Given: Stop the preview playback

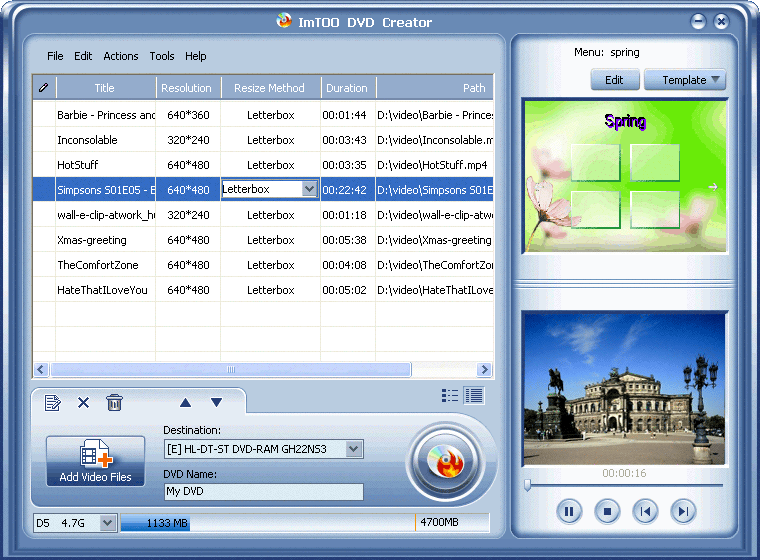Looking at the screenshot, I should (607, 511).
